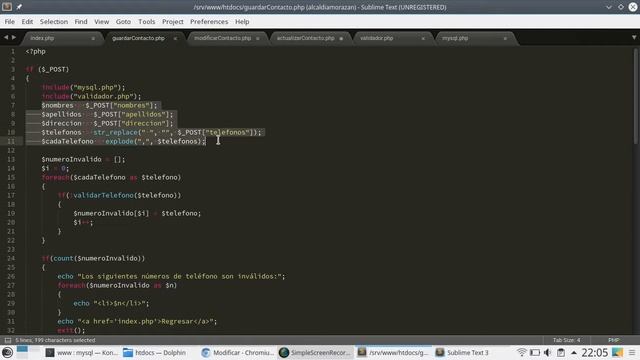The image size is (640, 360).
Task: Open the volume tray icon
Action: tap(548, 353)
